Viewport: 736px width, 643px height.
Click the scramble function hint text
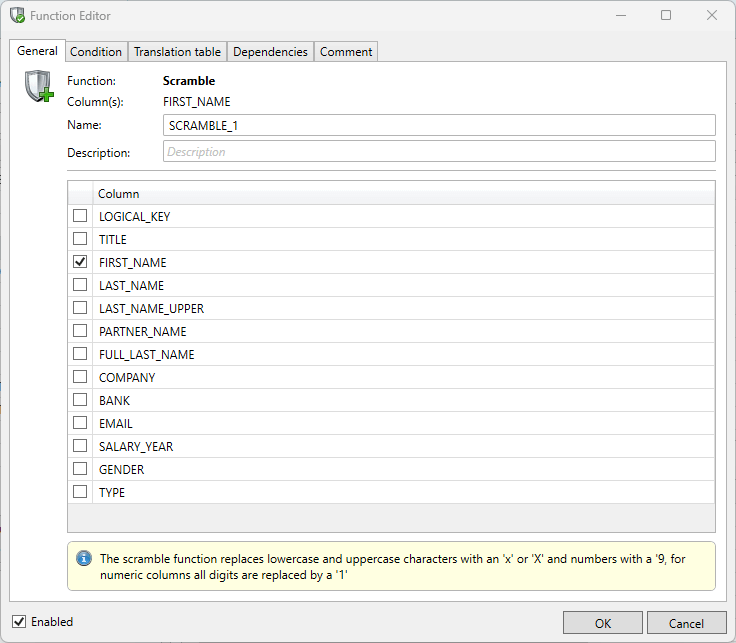click(x=392, y=566)
